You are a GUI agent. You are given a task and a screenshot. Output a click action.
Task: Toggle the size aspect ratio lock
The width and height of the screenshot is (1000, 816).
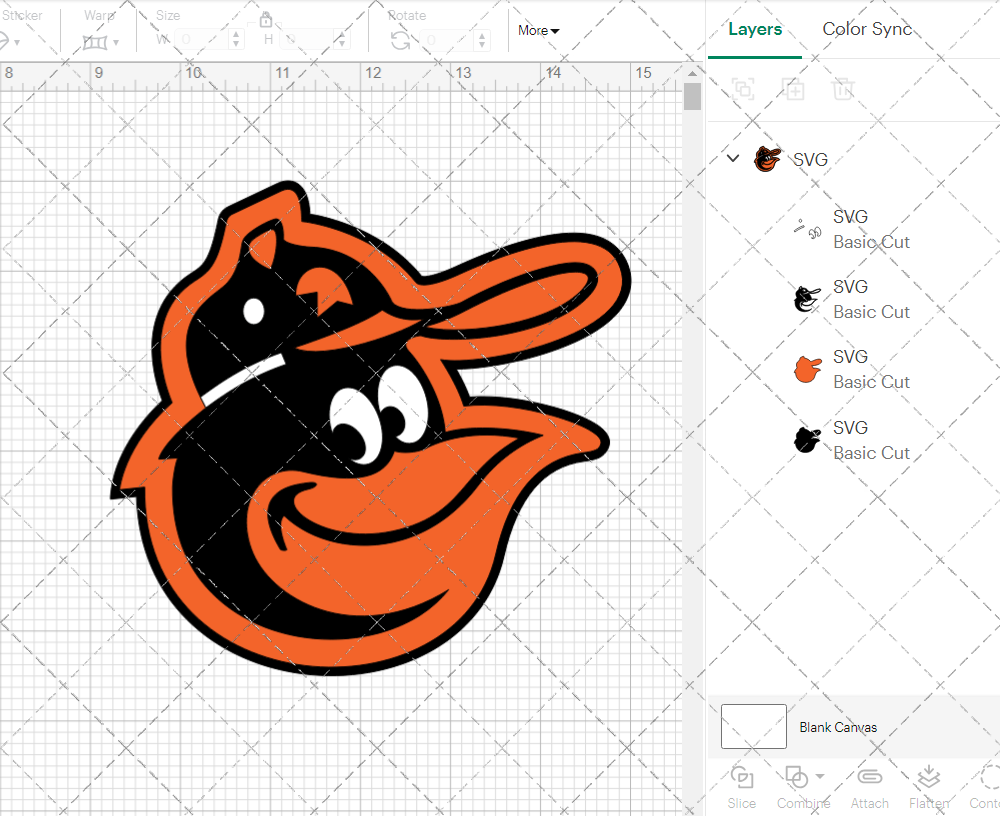pyautogui.click(x=266, y=20)
